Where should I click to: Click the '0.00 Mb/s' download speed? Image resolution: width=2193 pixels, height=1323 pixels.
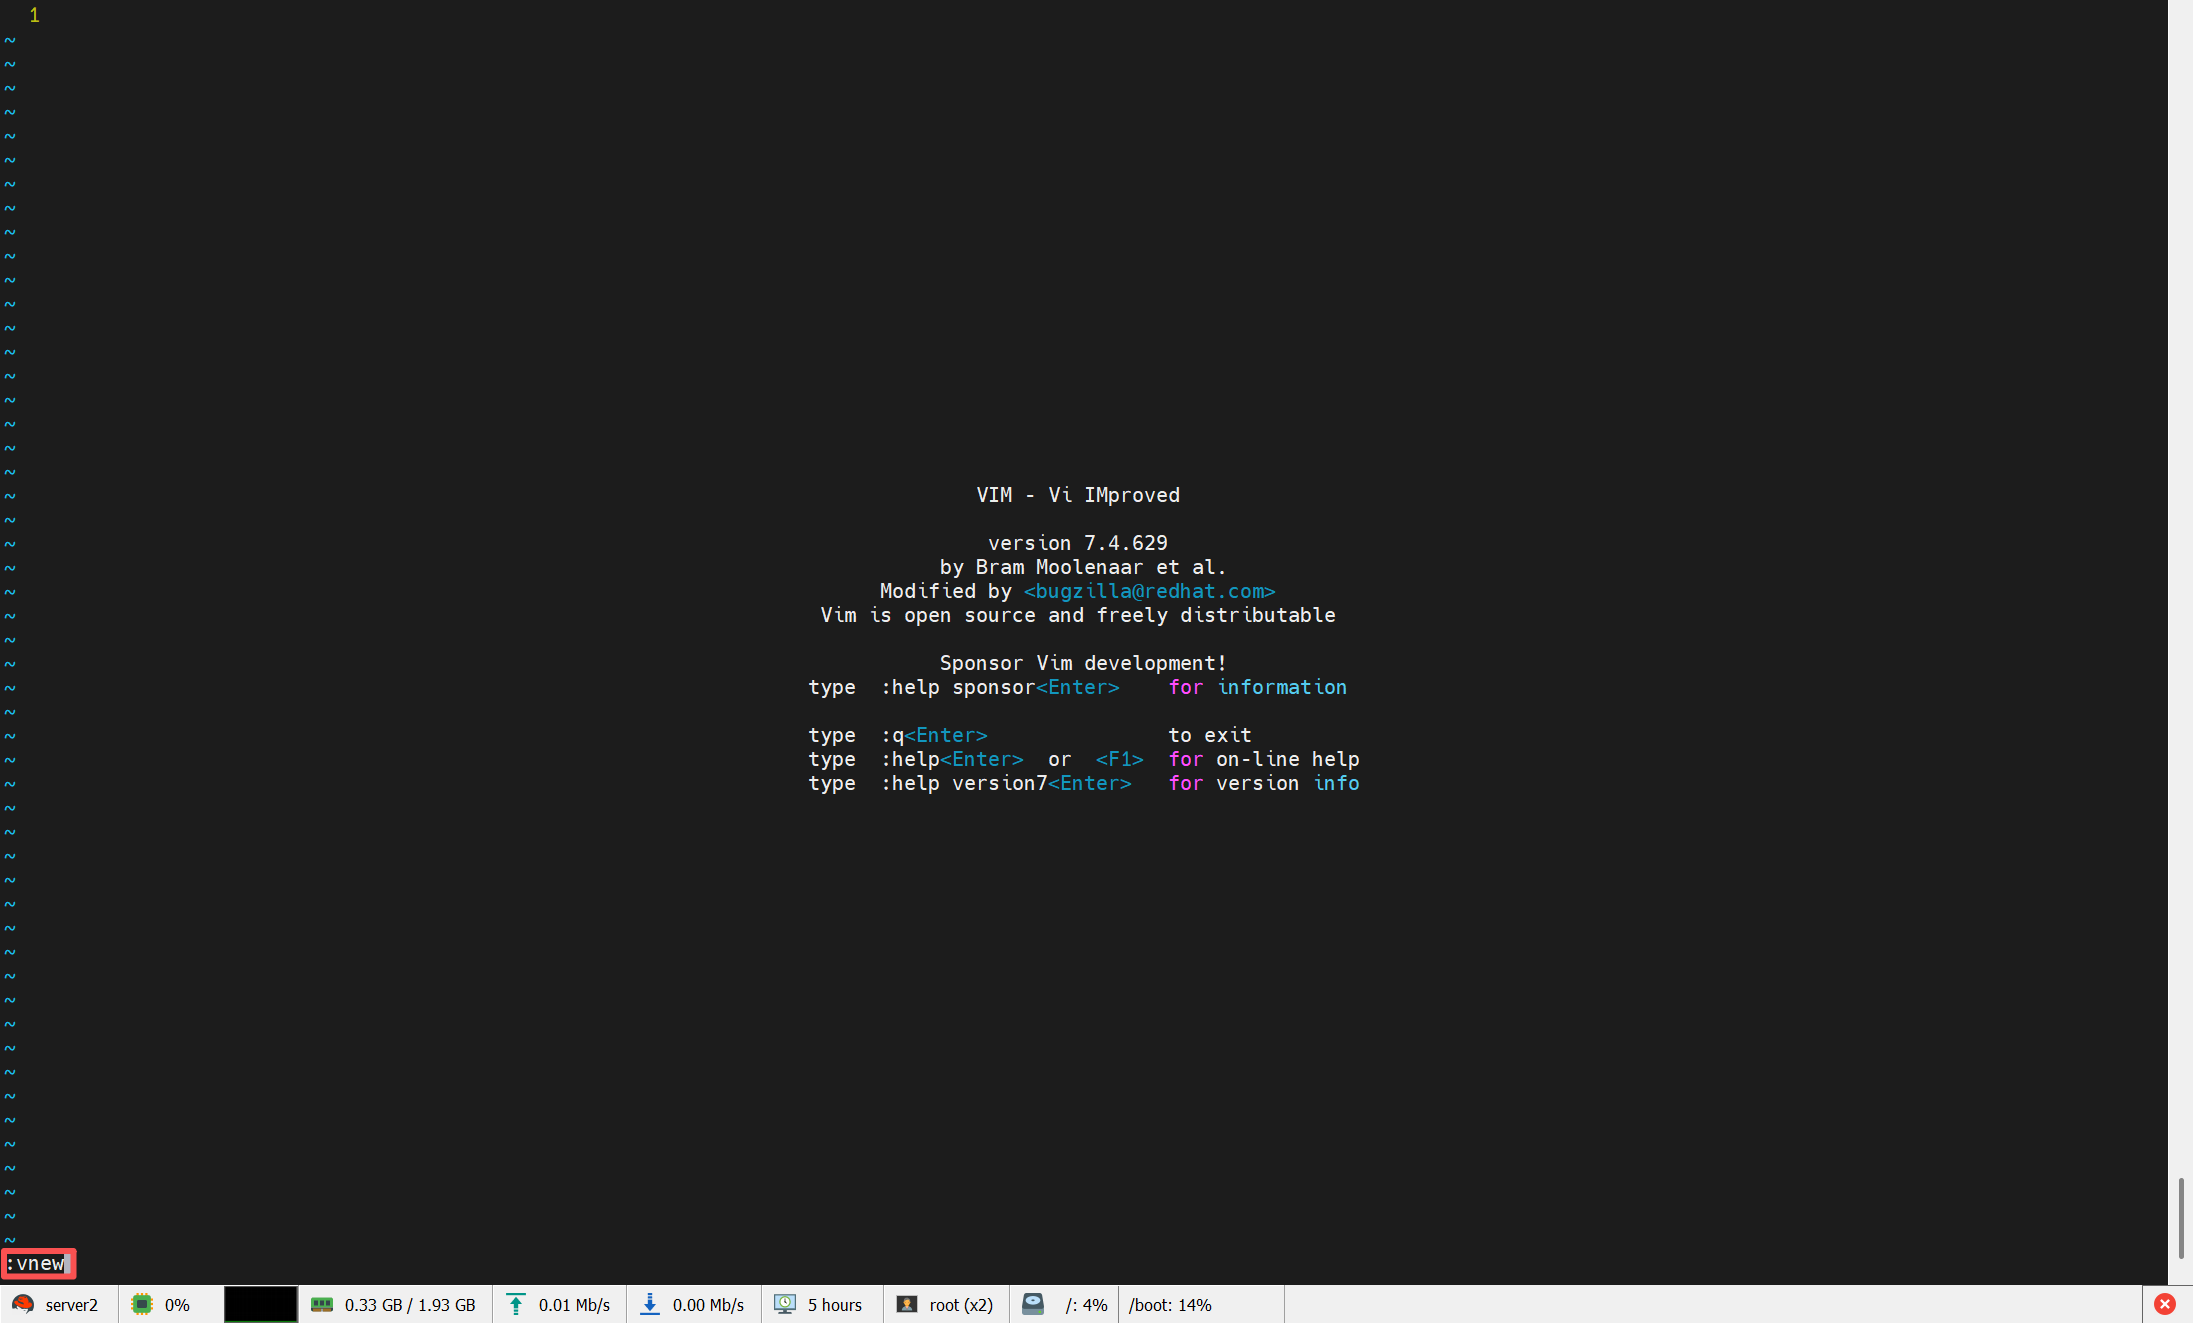(708, 1305)
